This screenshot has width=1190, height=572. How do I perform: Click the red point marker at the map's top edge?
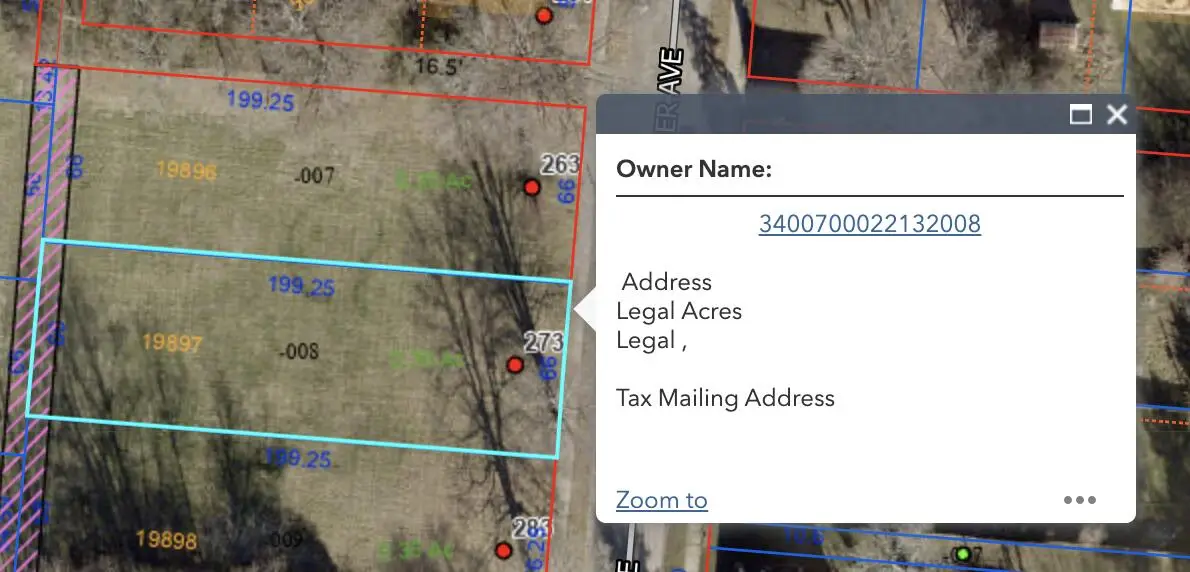click(x=544, y=15)
